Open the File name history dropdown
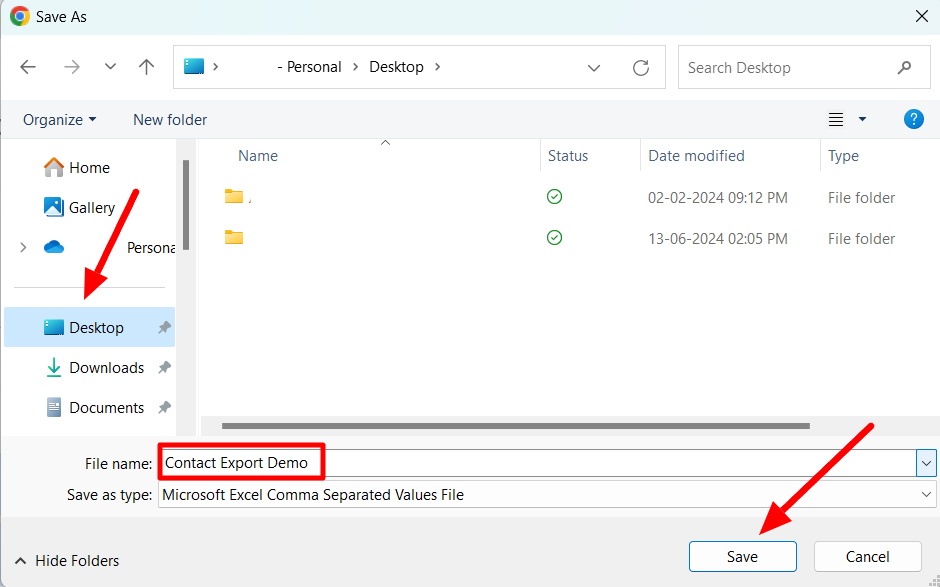This screenshot has height=587, width=940. pyautogui.click(x=926, y=463)
